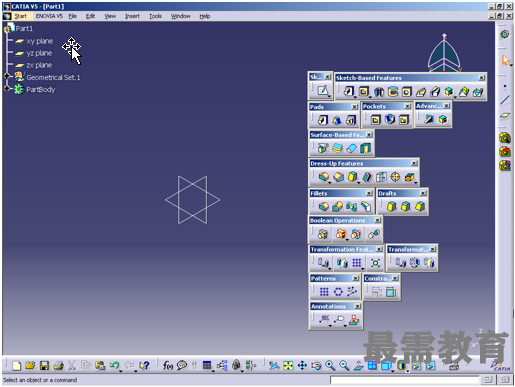Click the compass at top right of the viewport

pos(444,53)
